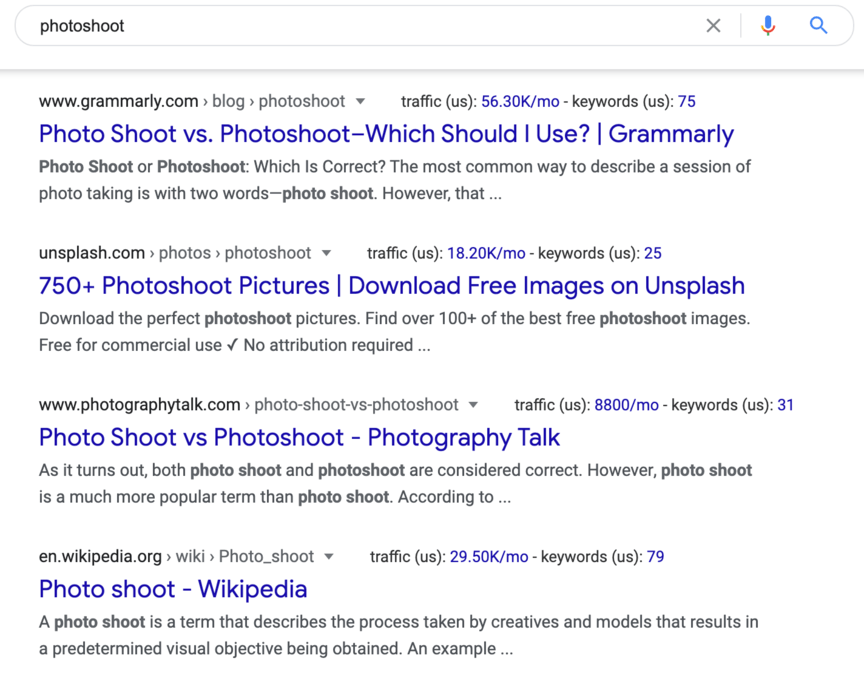Image resolution: width=864 pixels, height=675 pixels.
Task: Click the snippet starting 'Photo Shoot or Photoshoot: Which Is Correct?'
Action: pos(395,180)
